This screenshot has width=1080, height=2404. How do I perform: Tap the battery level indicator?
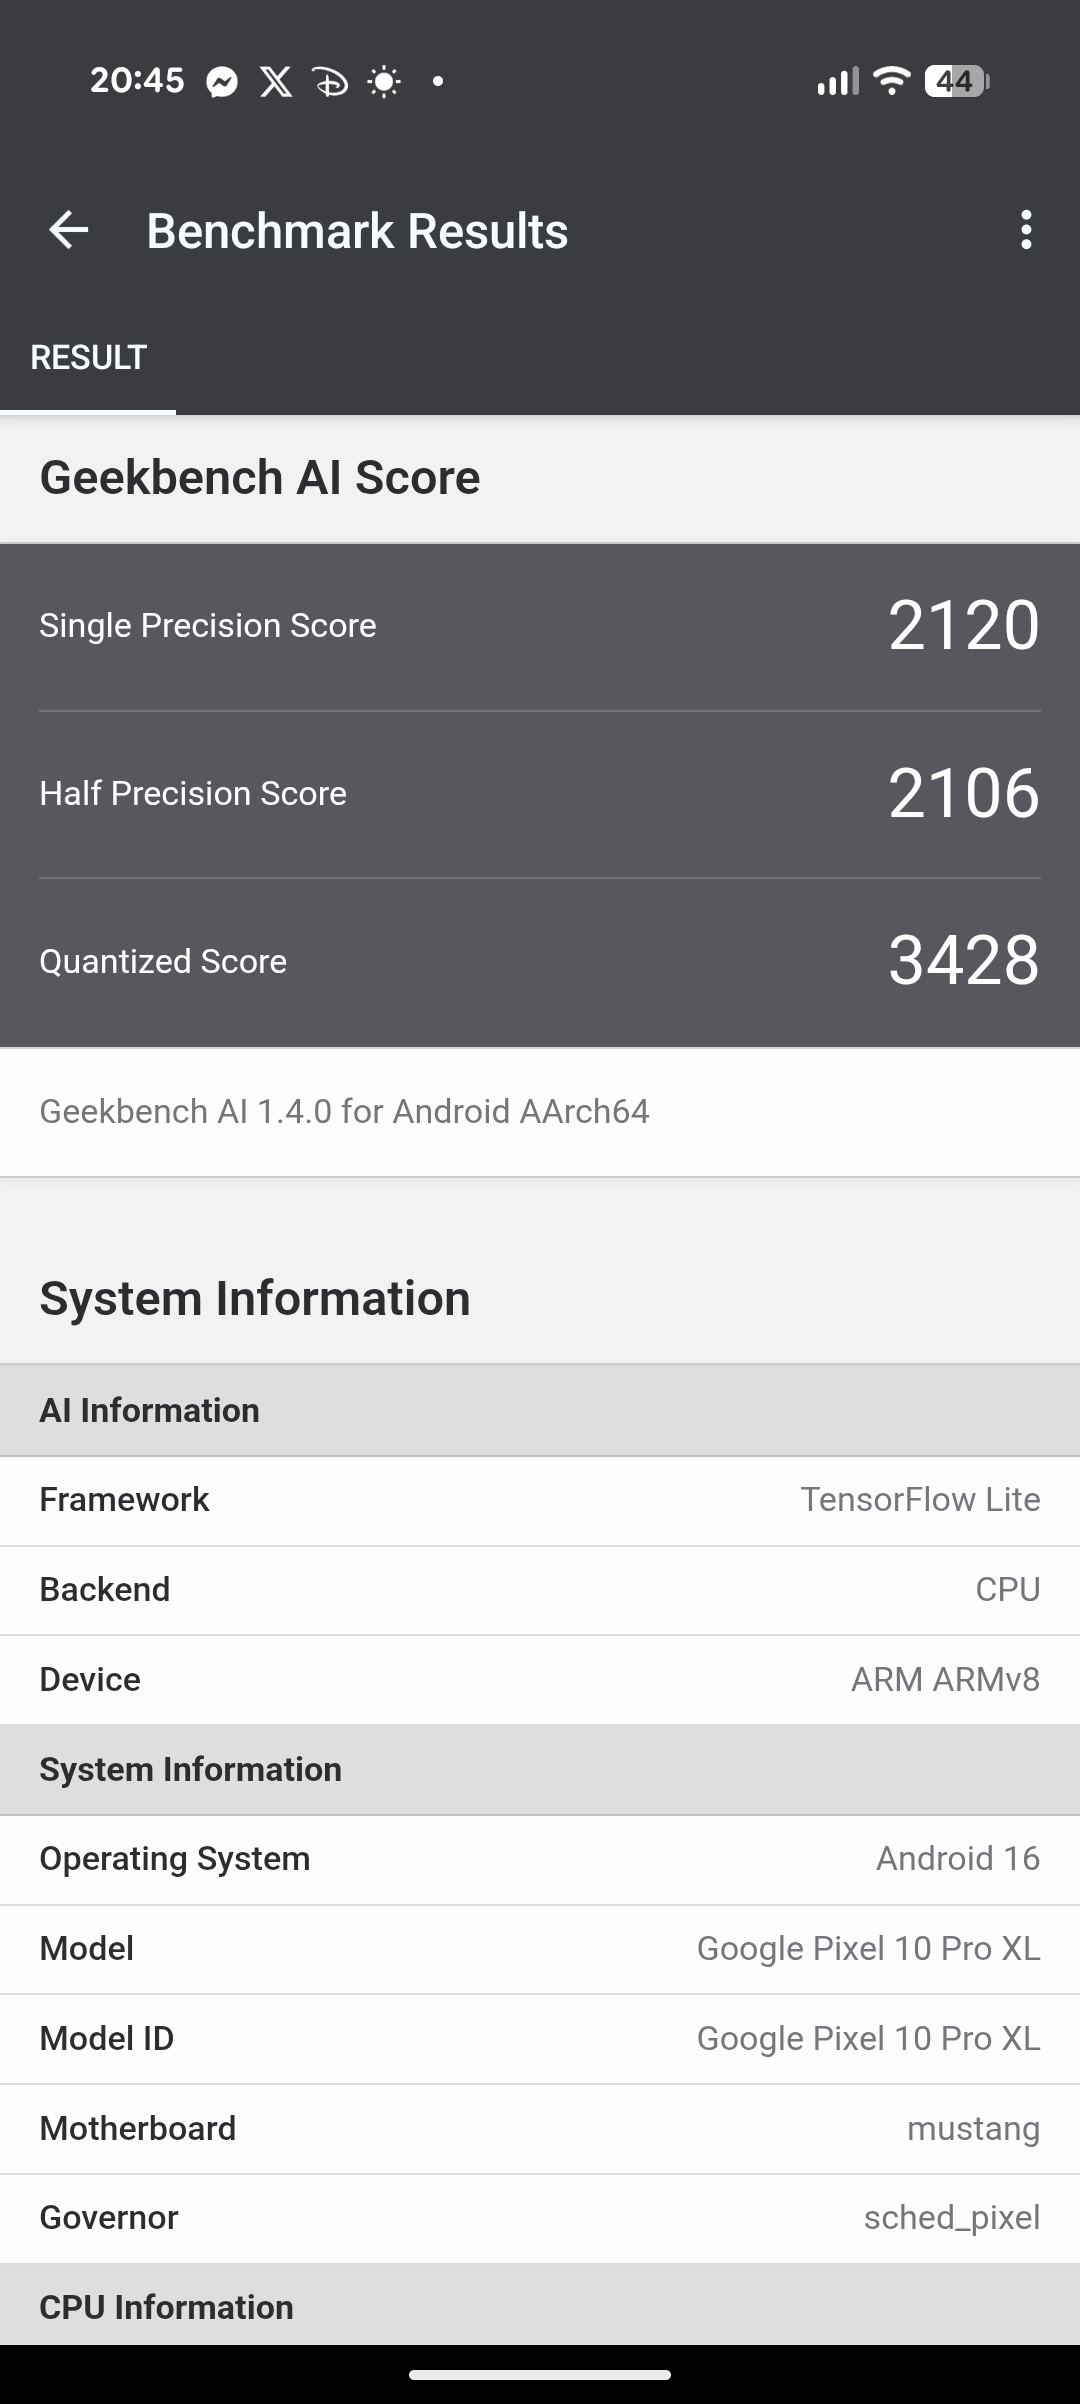(x=956, y=81)
